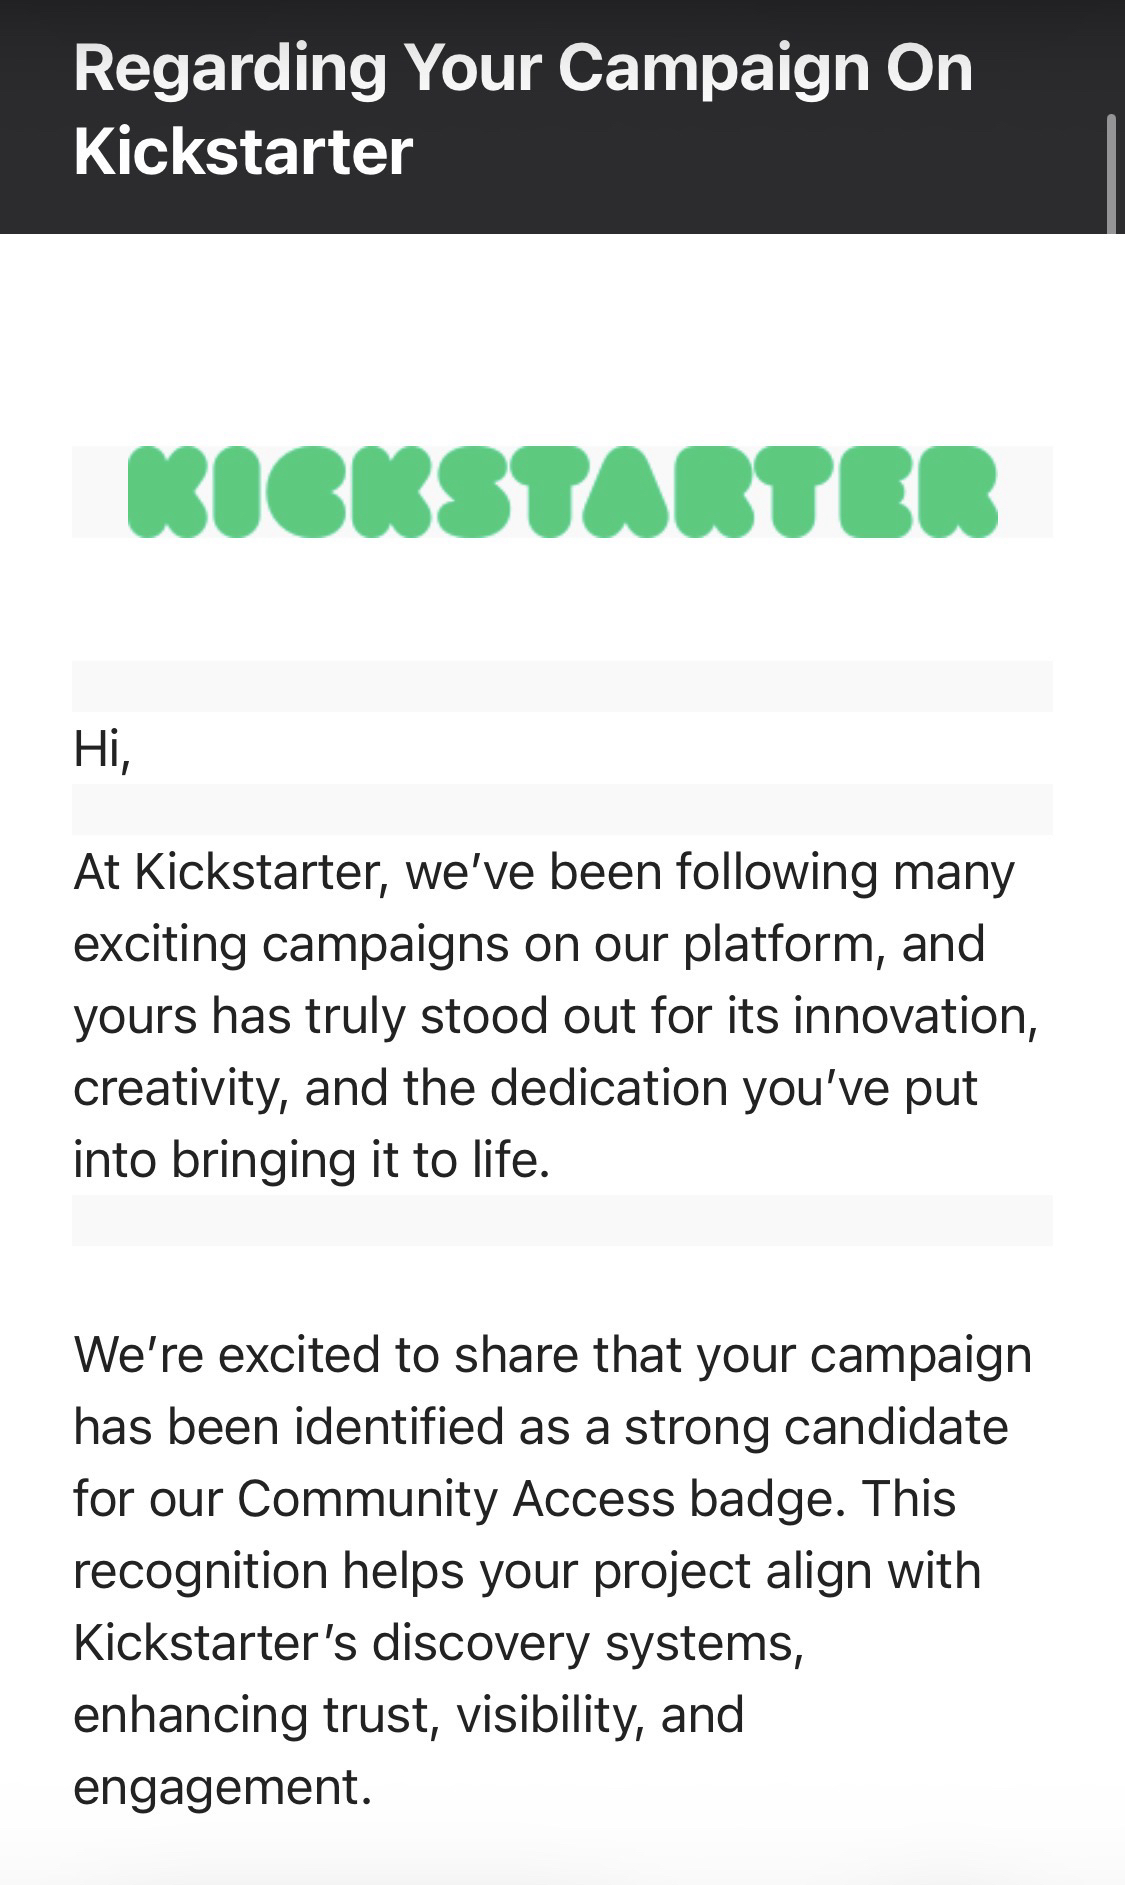Click the scrollbar thumb at the right edge
Screen dimensions: 1125x1885
1109,172
